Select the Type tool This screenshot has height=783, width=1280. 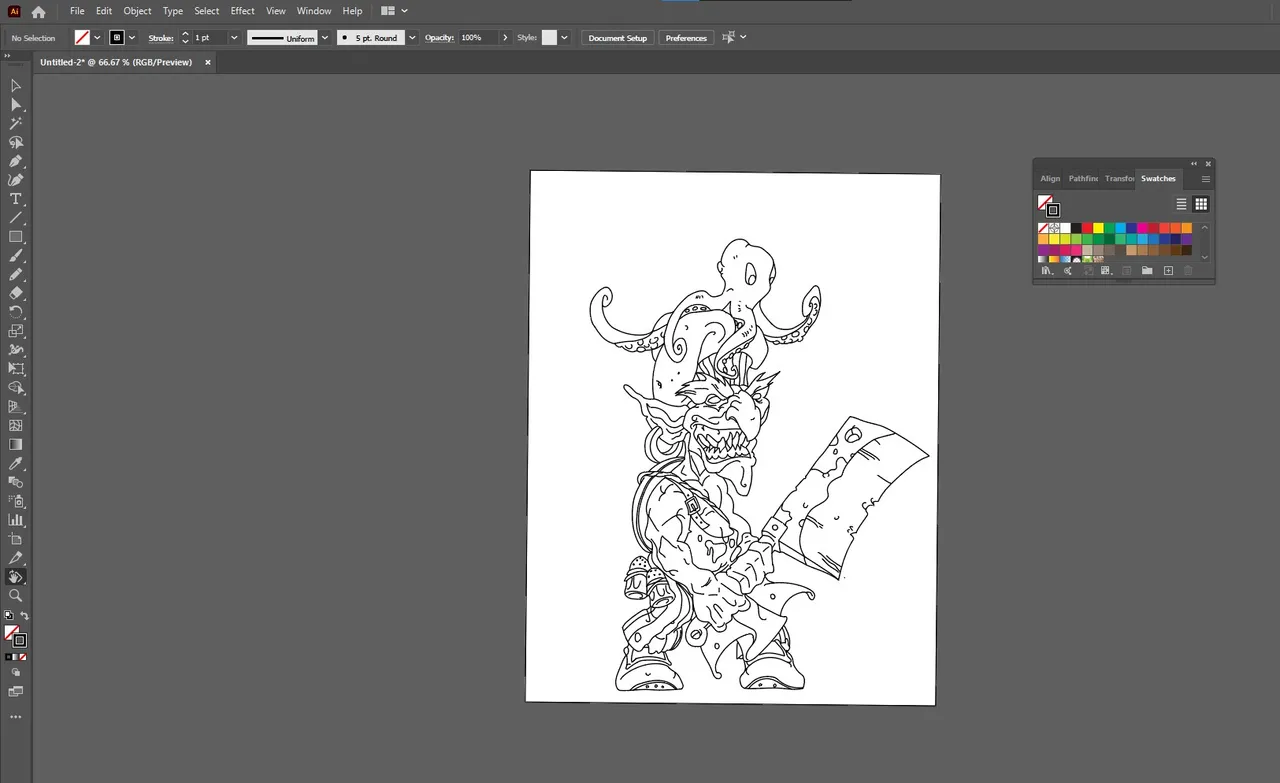tap(16, 199)
